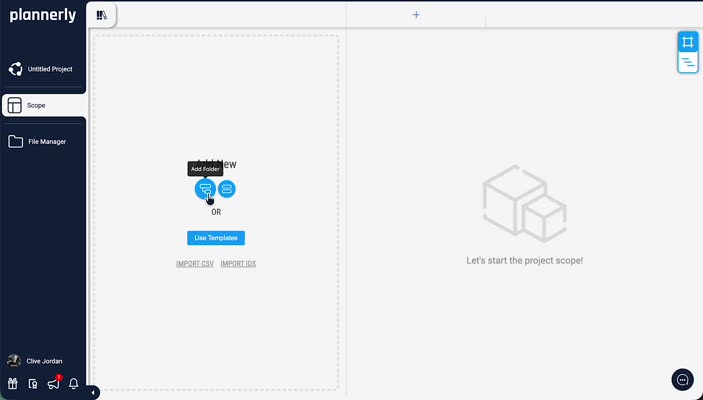Click the certificate document icon
703x400 pixels.
33,383
